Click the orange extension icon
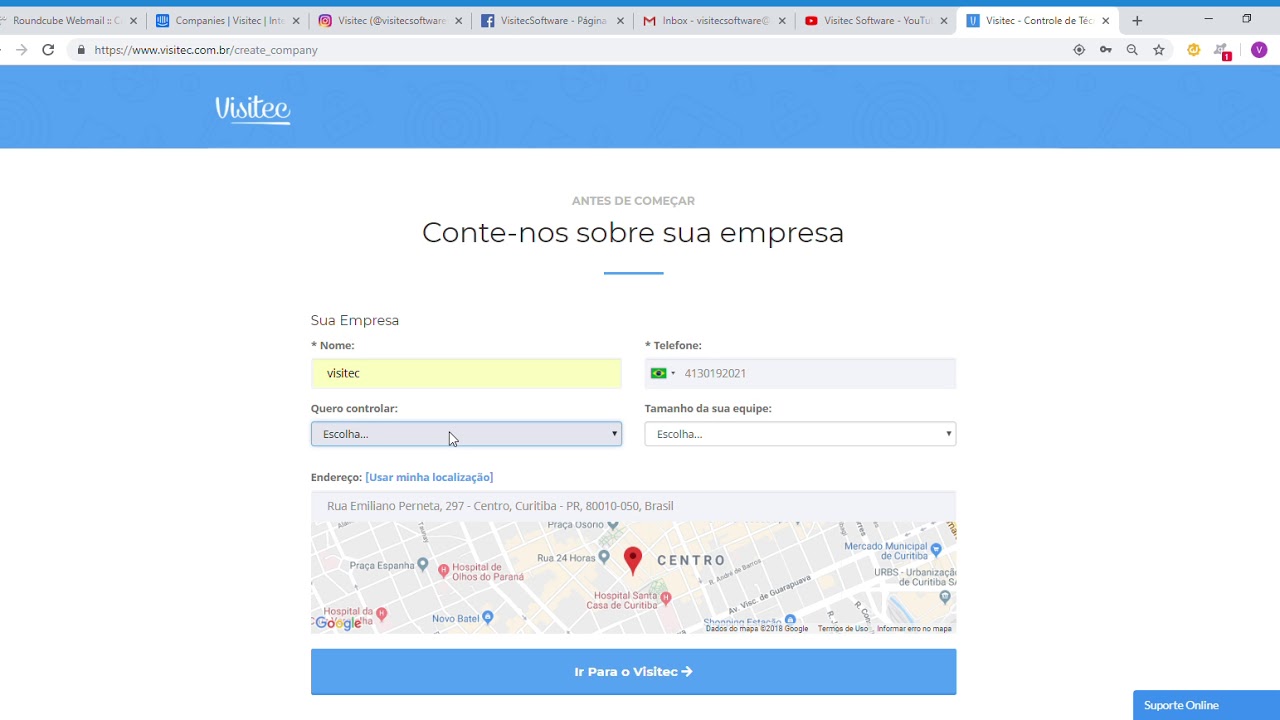 (1193, 50)
